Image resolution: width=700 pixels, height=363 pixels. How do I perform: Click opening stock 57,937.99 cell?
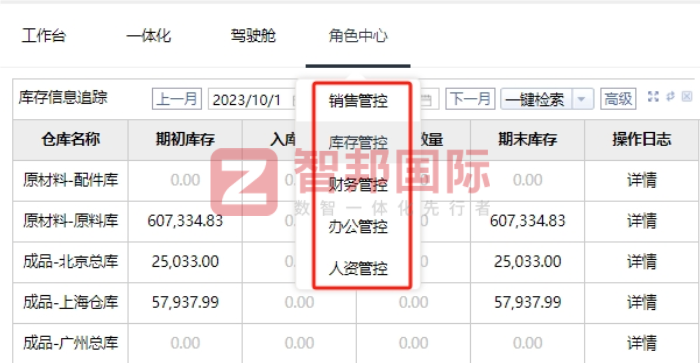point(185,302)
